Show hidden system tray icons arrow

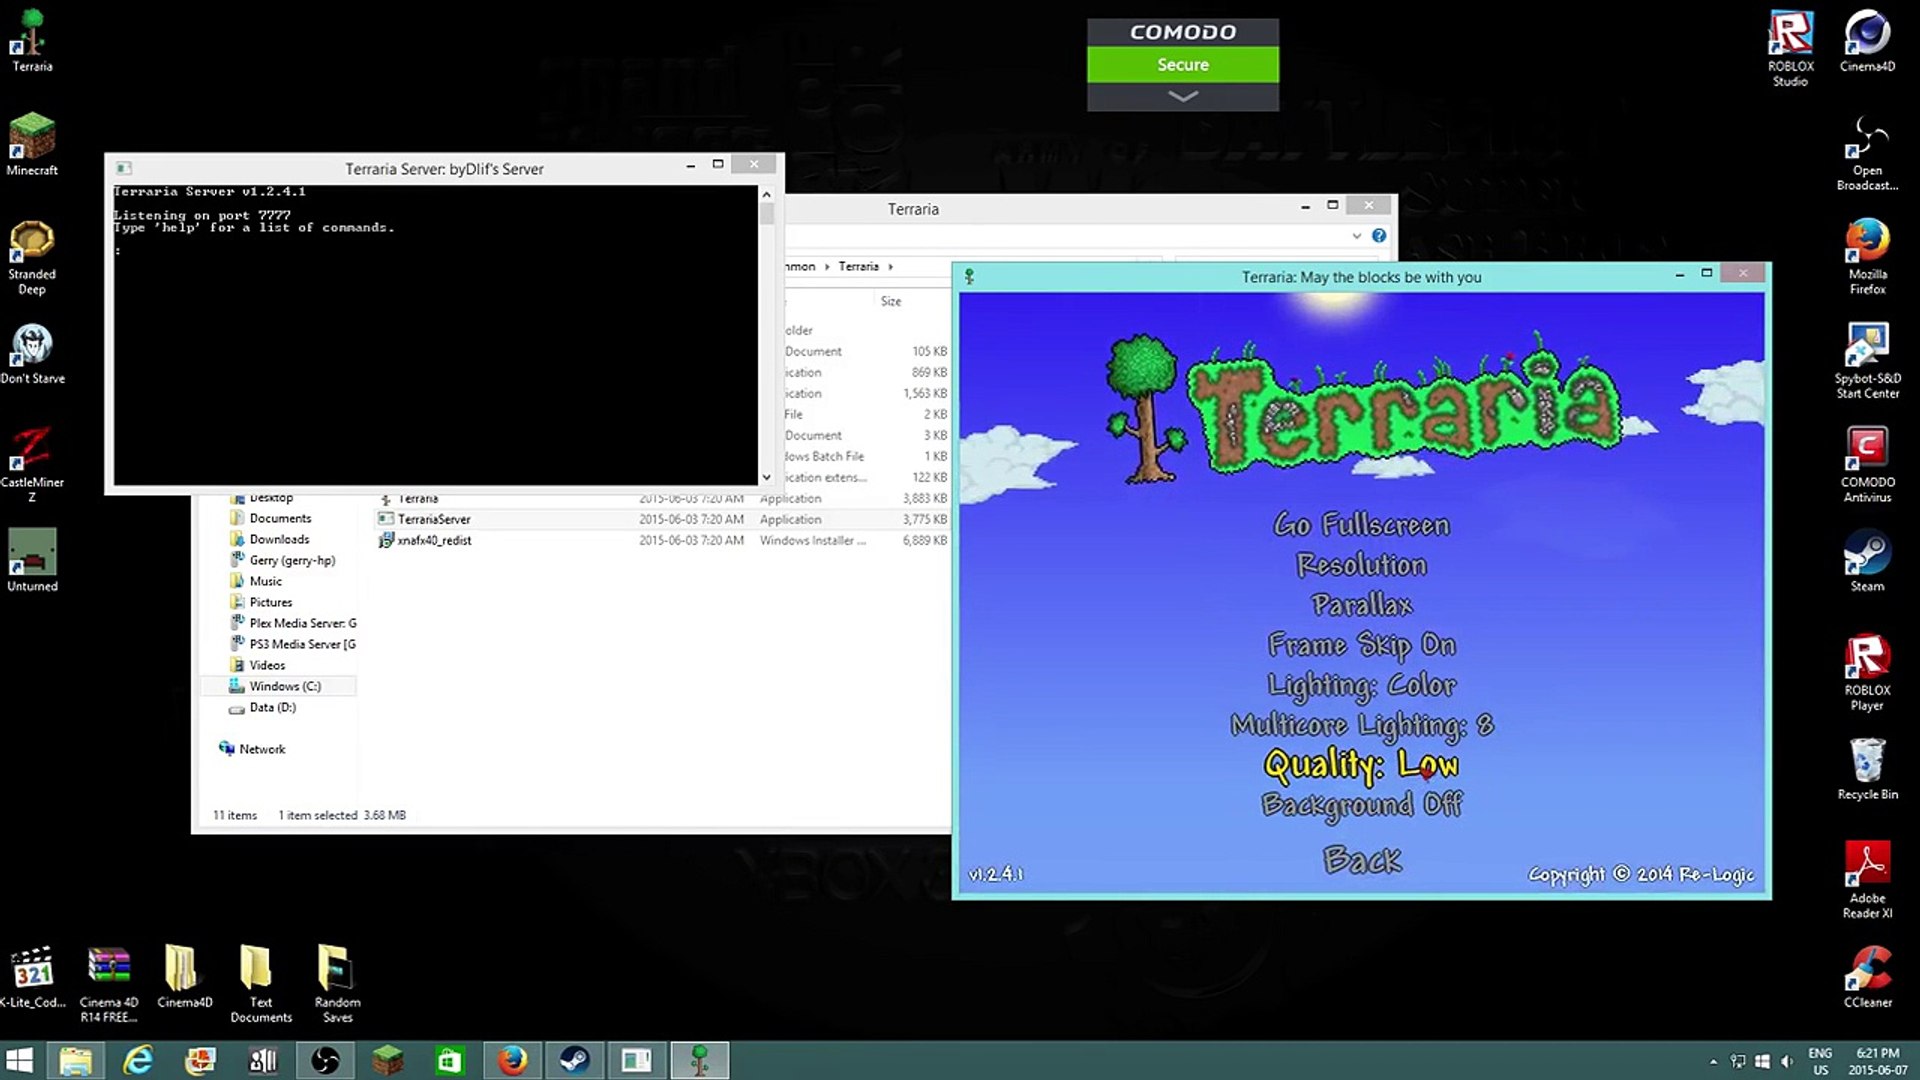click(1713, 1062)
